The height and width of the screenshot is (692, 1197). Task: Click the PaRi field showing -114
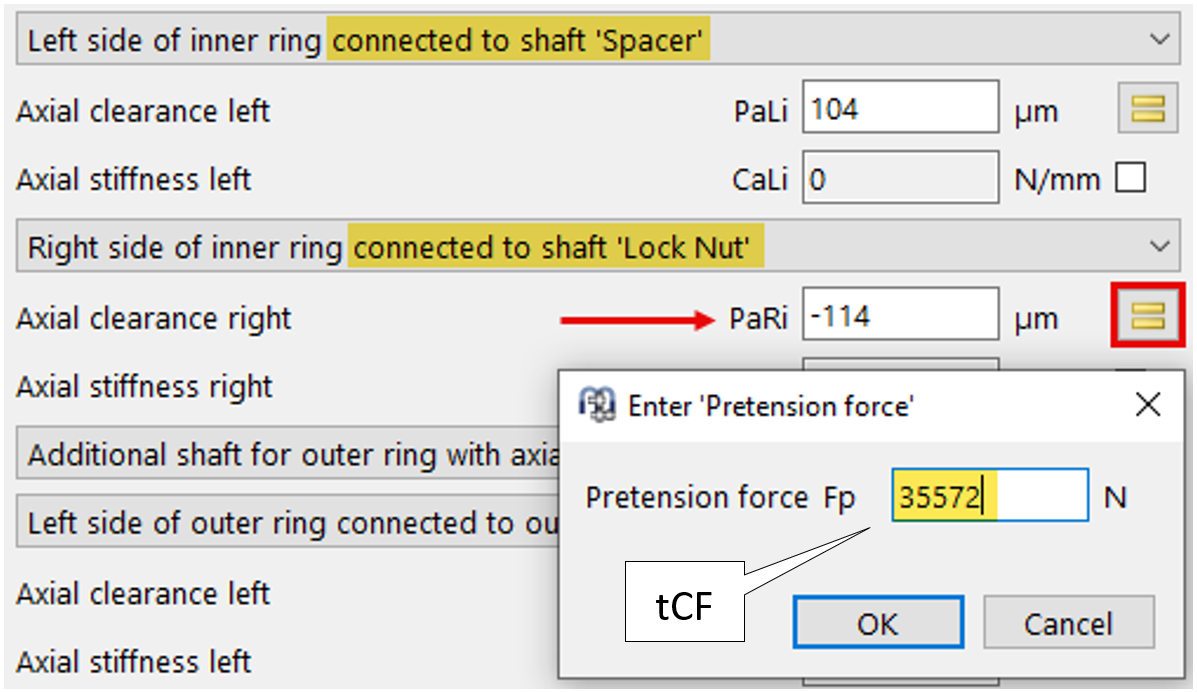tap(900, 319)
